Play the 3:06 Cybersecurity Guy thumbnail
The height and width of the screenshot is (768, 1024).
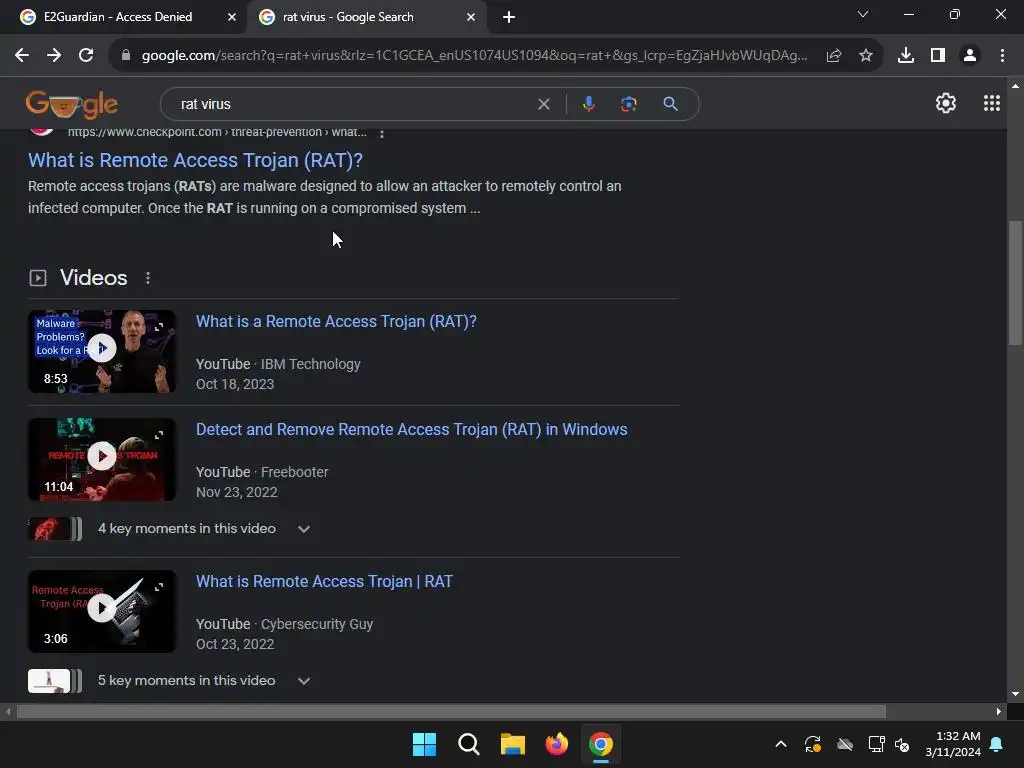[x=102, y=611]
